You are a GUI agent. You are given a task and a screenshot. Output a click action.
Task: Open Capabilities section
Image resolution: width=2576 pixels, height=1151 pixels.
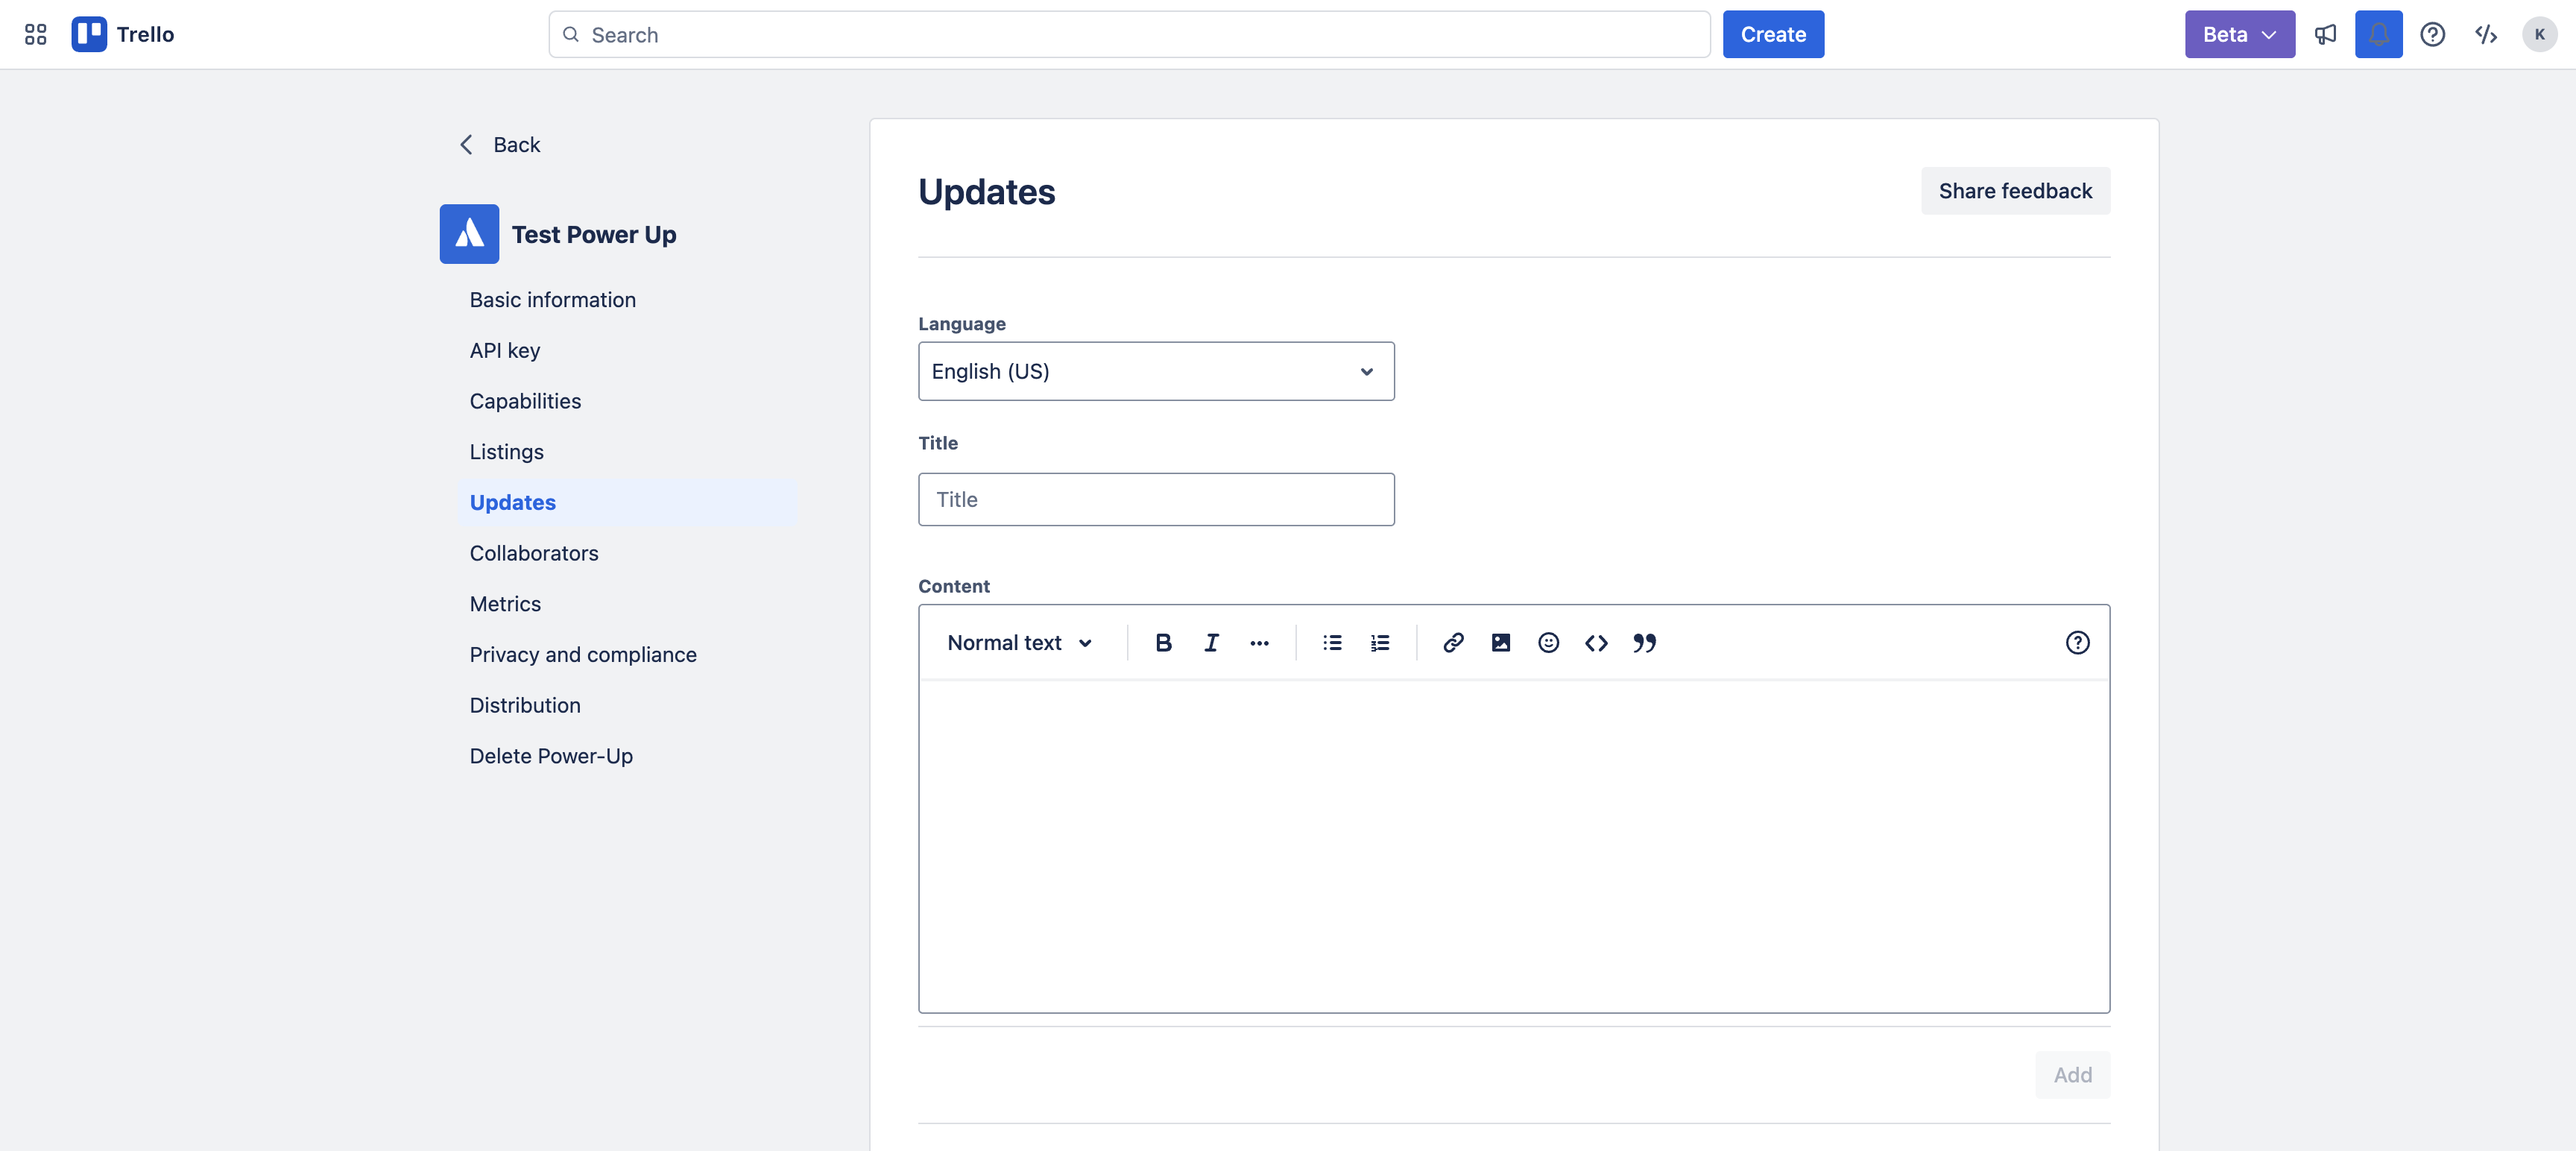[525, 401]
